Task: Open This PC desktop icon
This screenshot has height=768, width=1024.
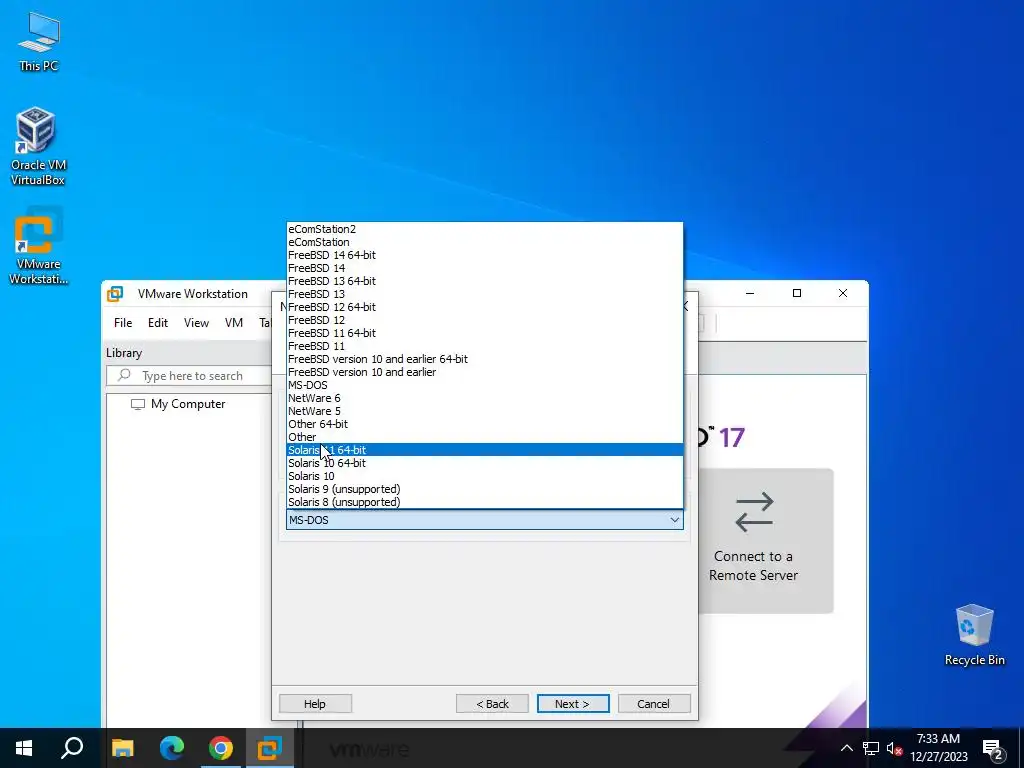Action: (39, 42)
